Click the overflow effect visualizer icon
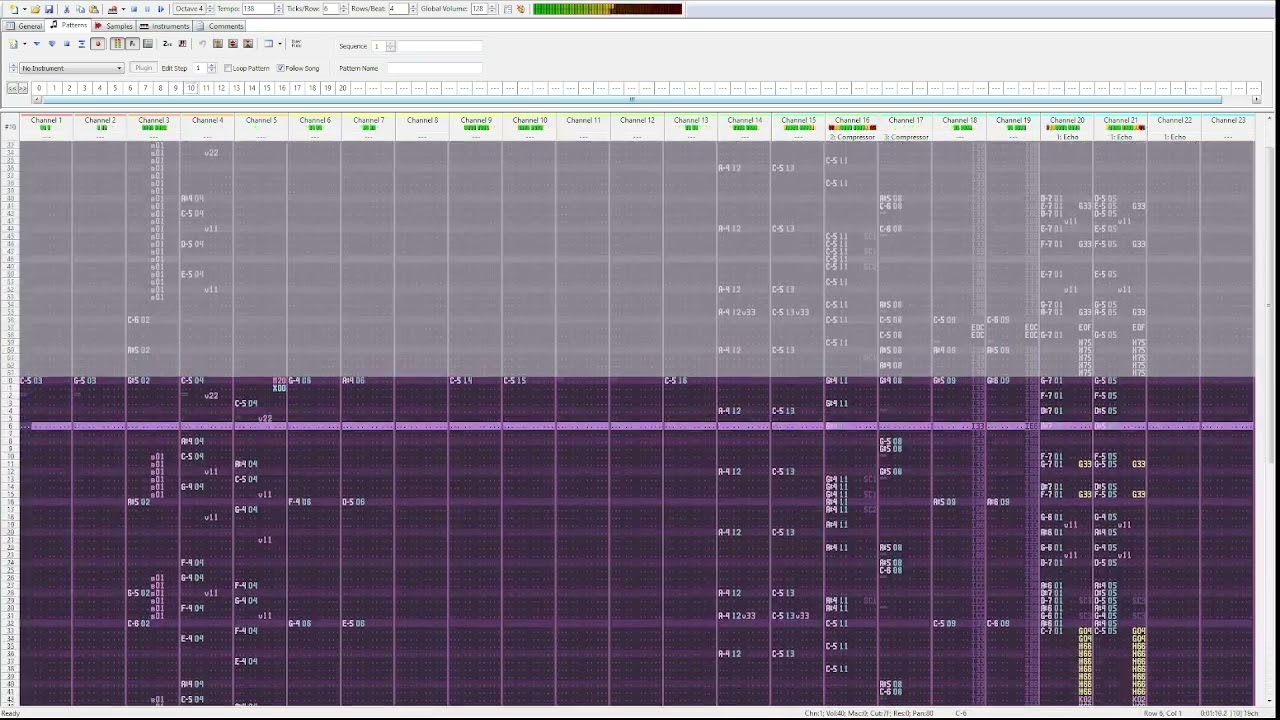The height and width of the screenshot is (720, 1280). point(296,44)
